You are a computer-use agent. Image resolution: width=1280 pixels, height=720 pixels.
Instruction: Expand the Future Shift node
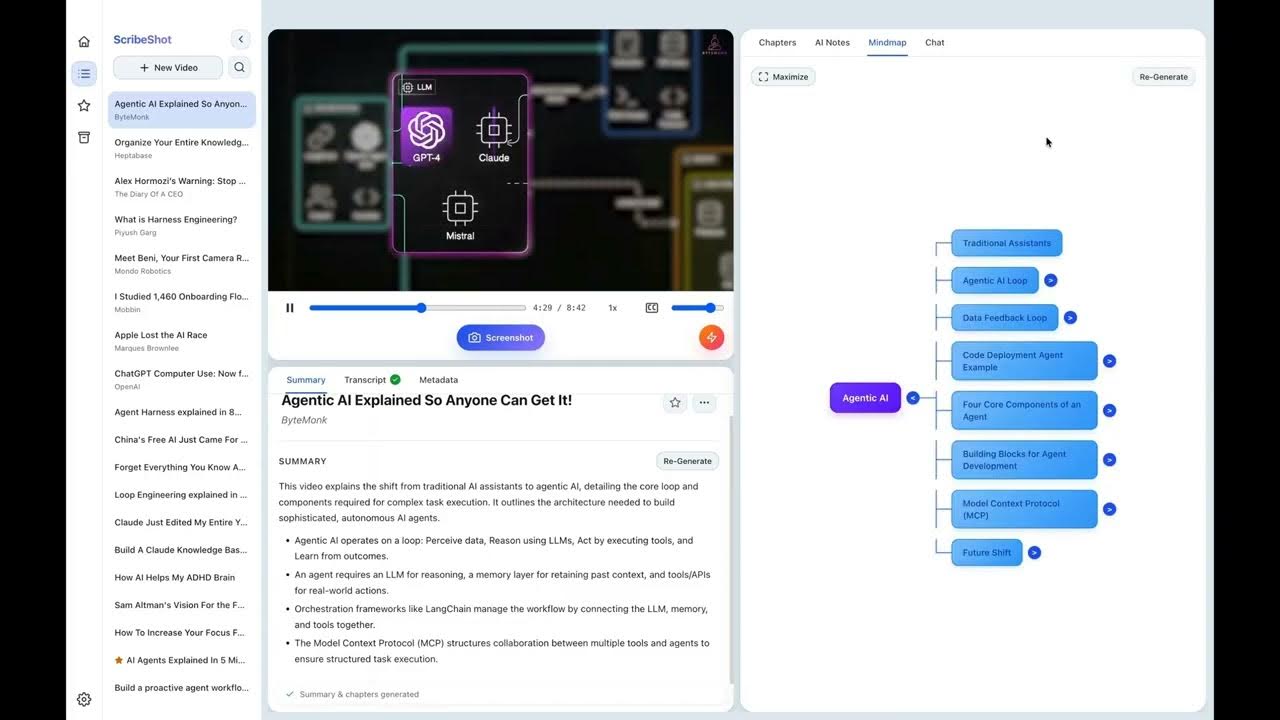point(1034,553)
